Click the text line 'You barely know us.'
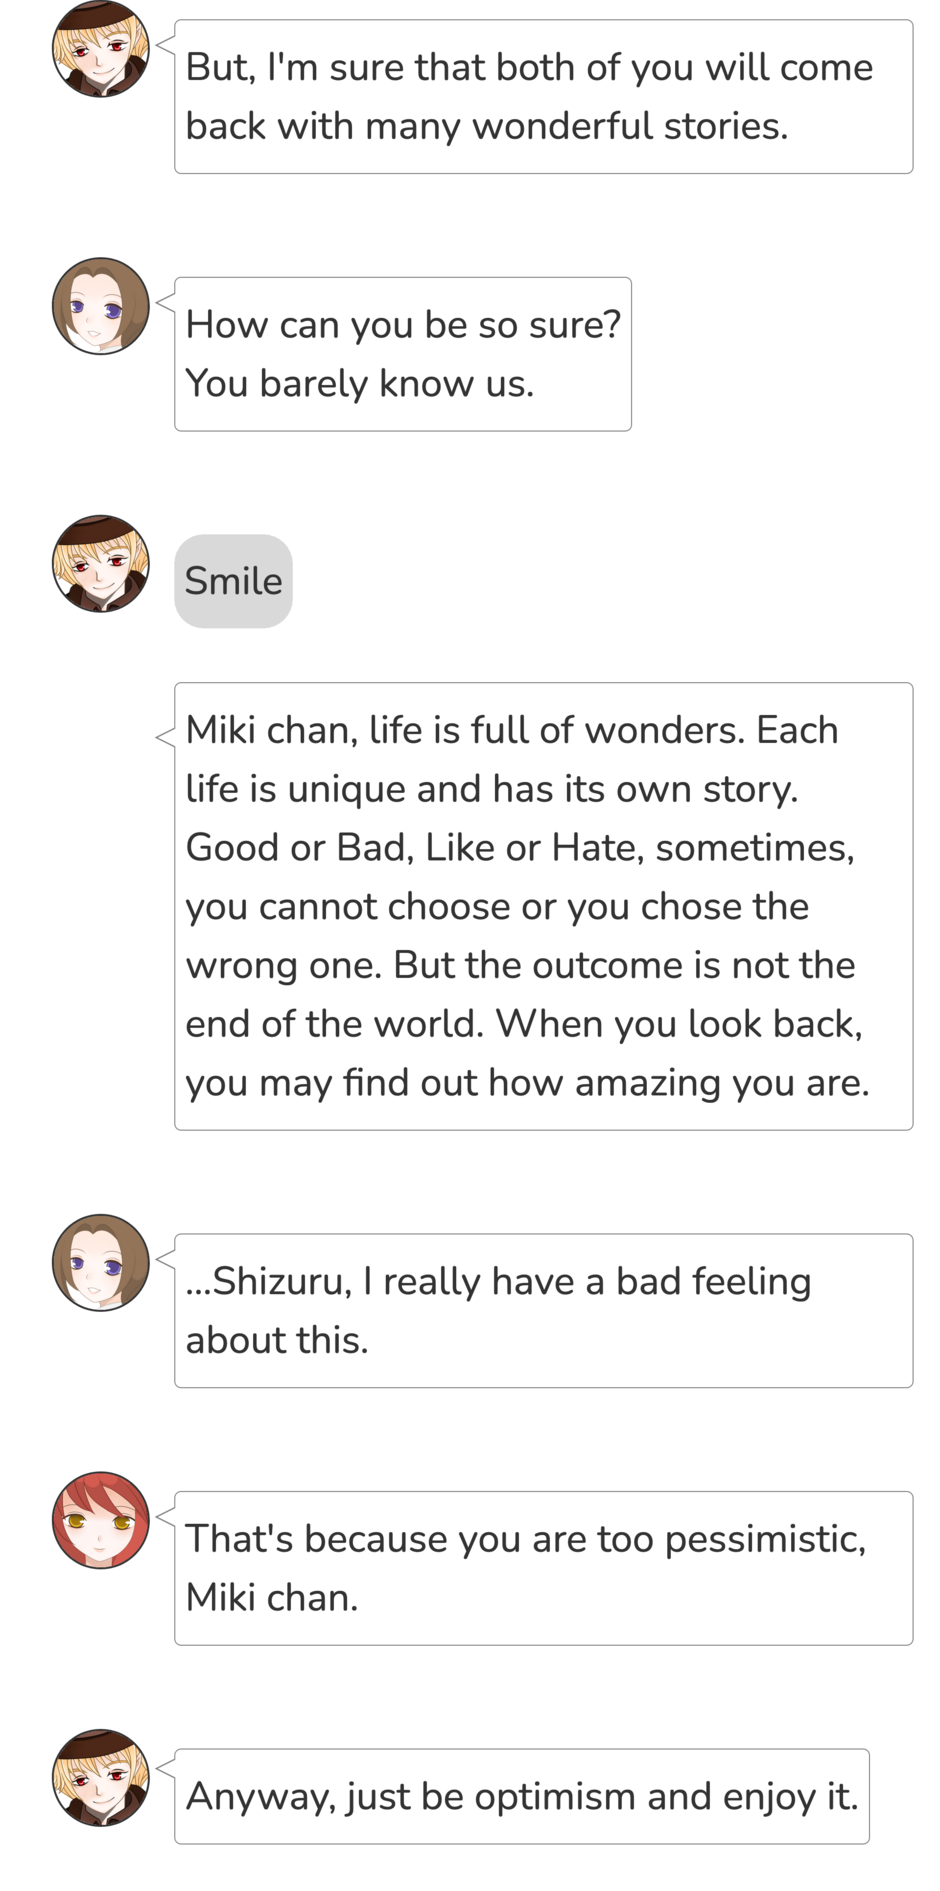The height and width of the screenshot is (1891, 940). (360, 384)
